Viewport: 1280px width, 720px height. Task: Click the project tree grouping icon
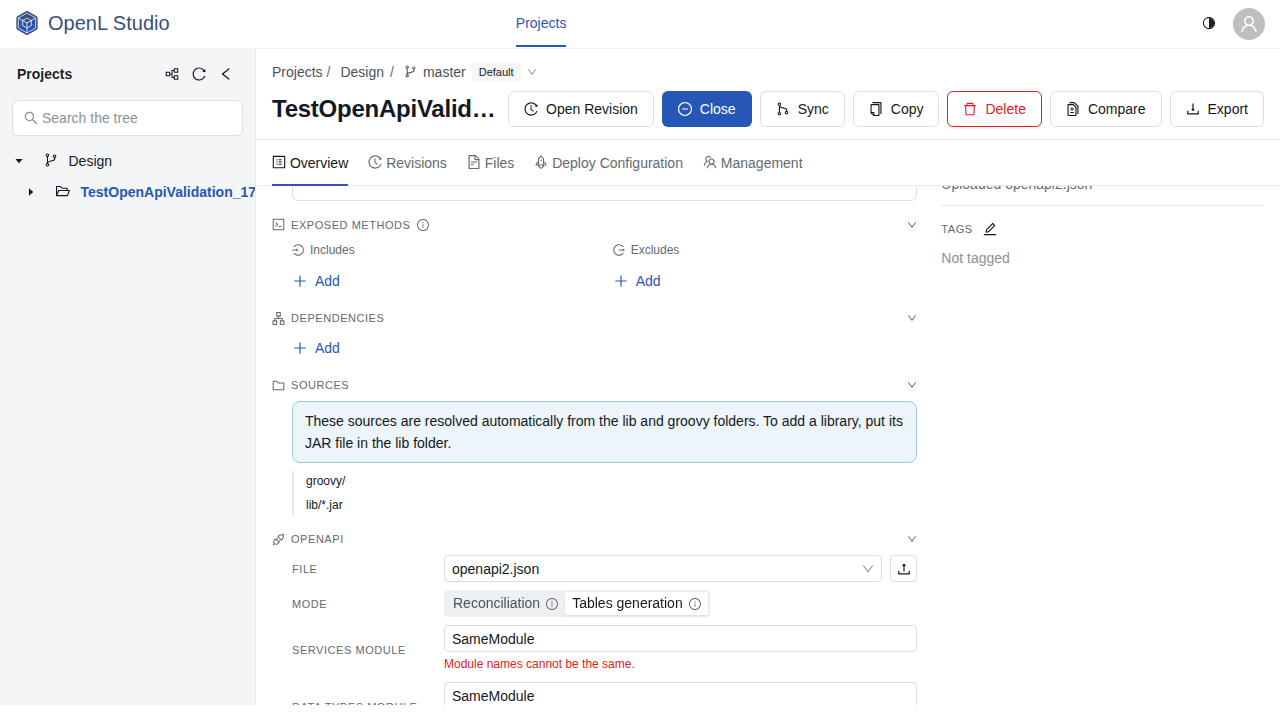tap(172, 74)
